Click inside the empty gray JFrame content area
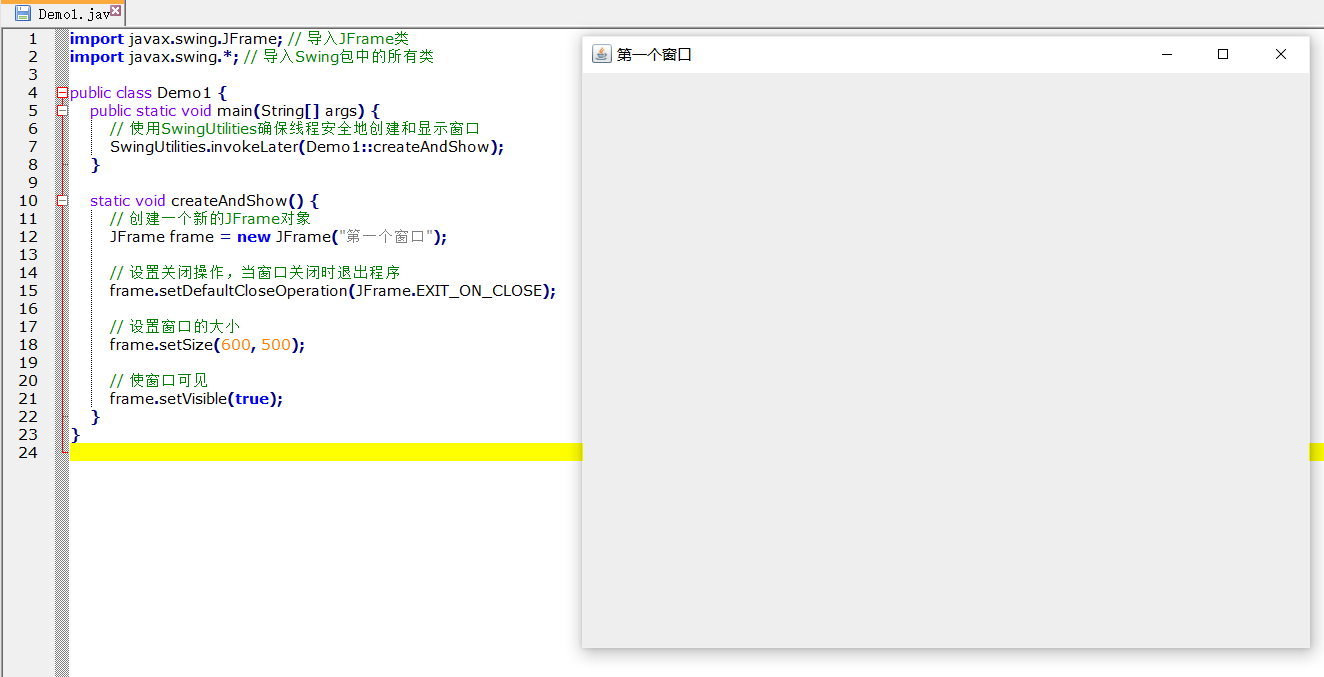The image size is (1324, 677). coord(945,360)
